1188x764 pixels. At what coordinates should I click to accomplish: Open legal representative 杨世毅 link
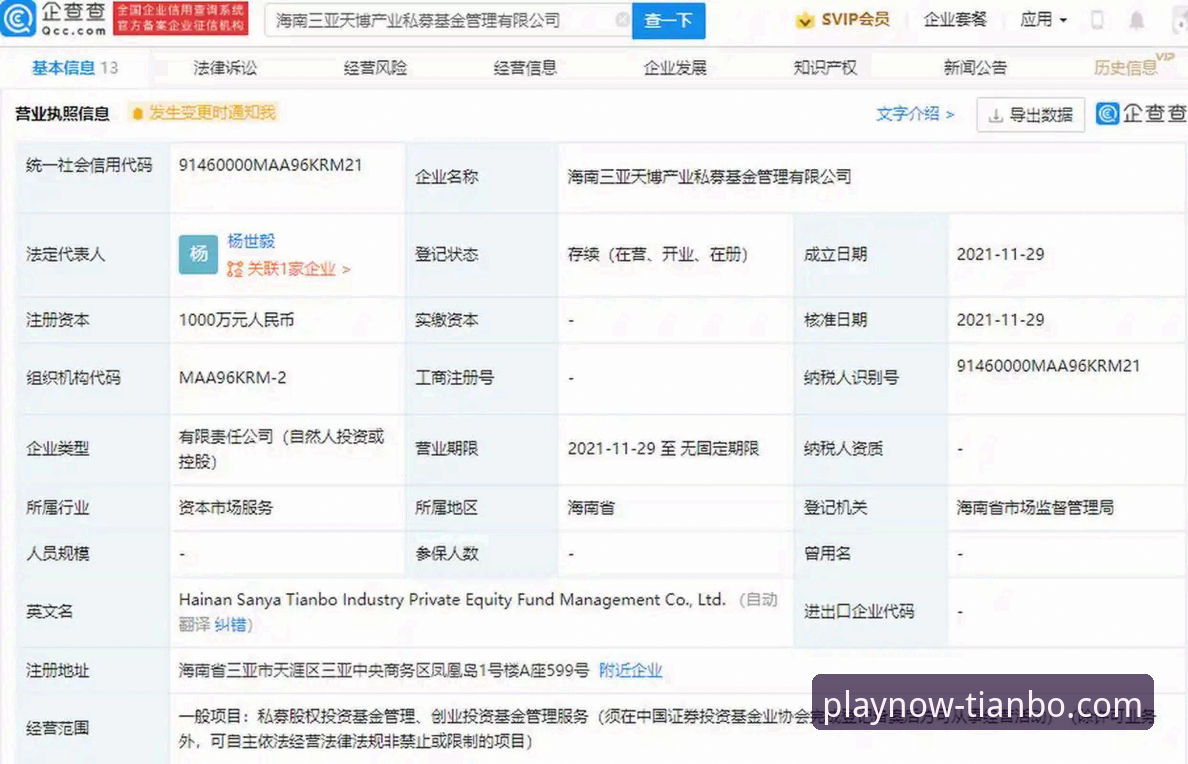click(251, 241)
